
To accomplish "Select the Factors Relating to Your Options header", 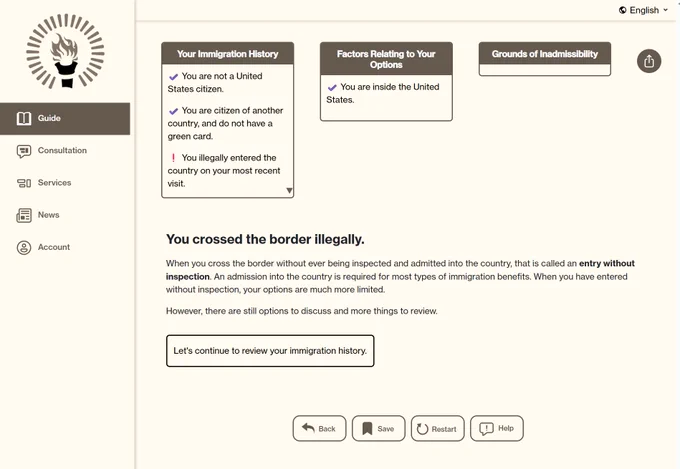I will pyautogui.click(x=386, y=59).
